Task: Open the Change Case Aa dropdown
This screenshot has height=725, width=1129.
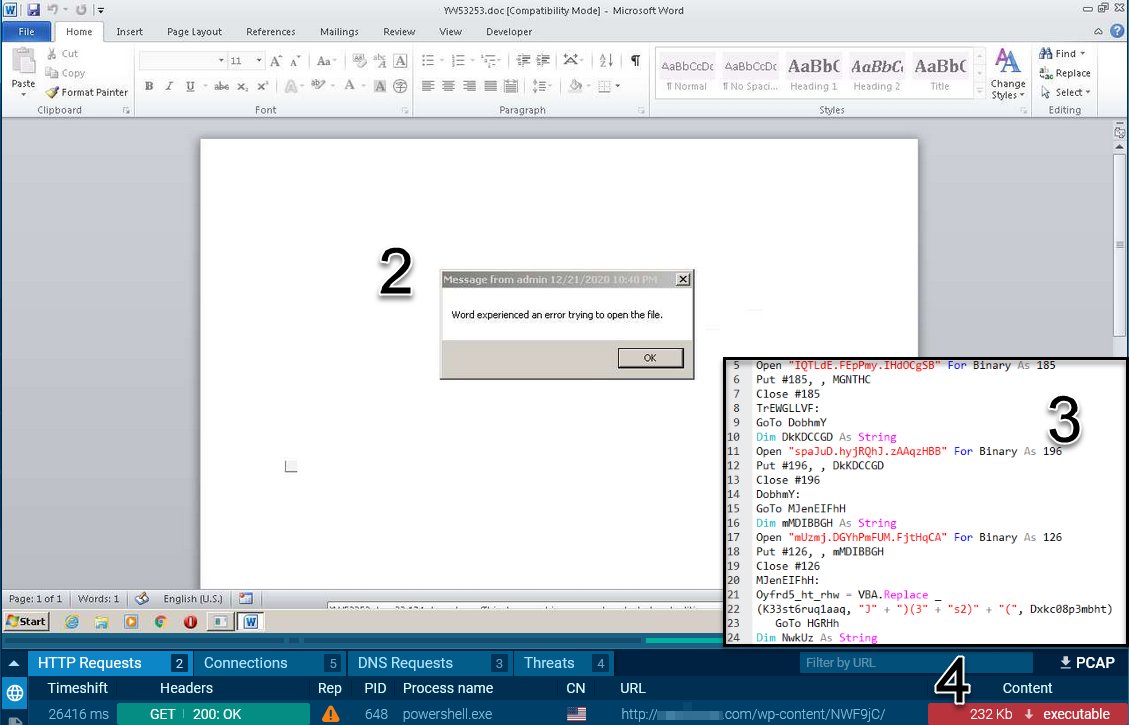Action: (326, 61)
